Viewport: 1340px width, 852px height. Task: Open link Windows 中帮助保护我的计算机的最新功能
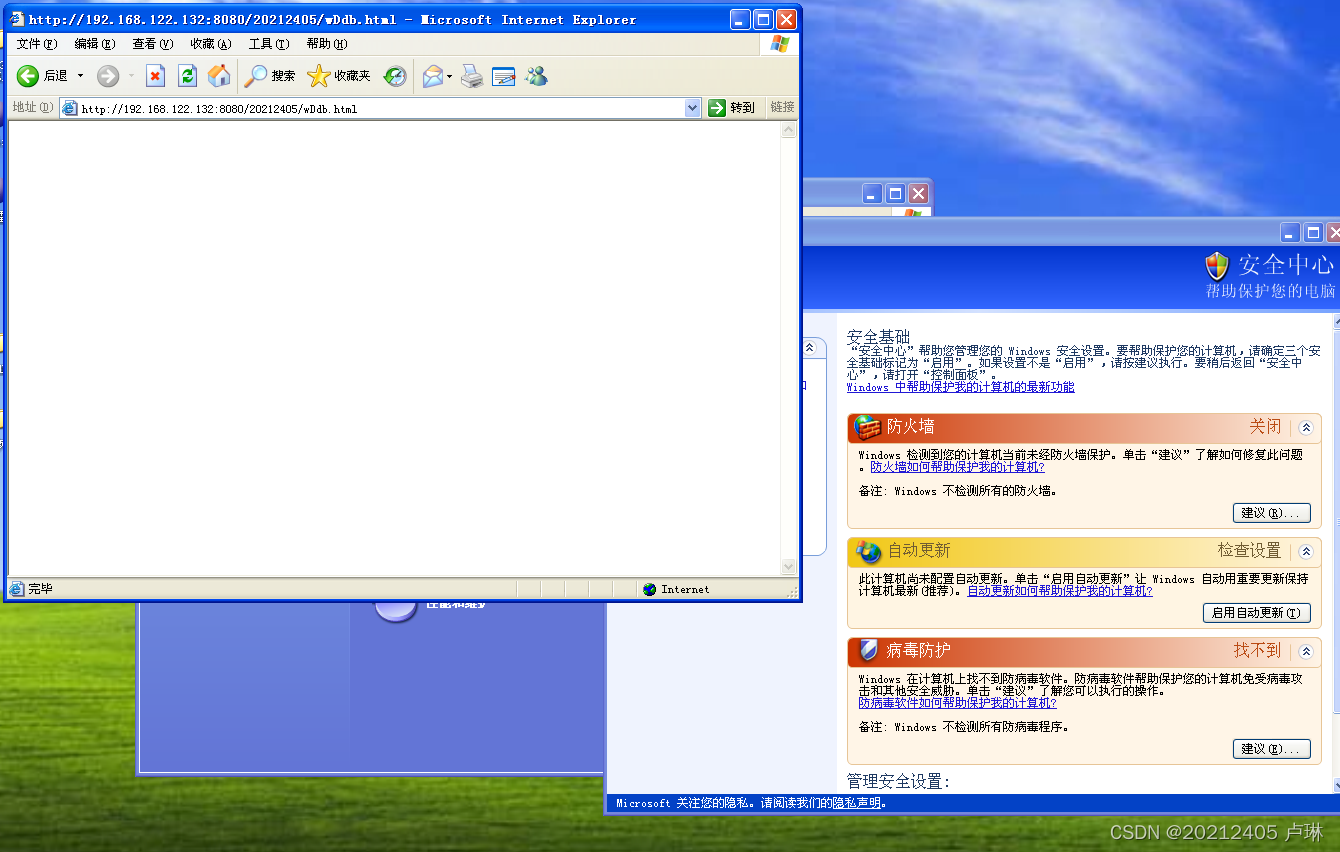click(961, 387)
